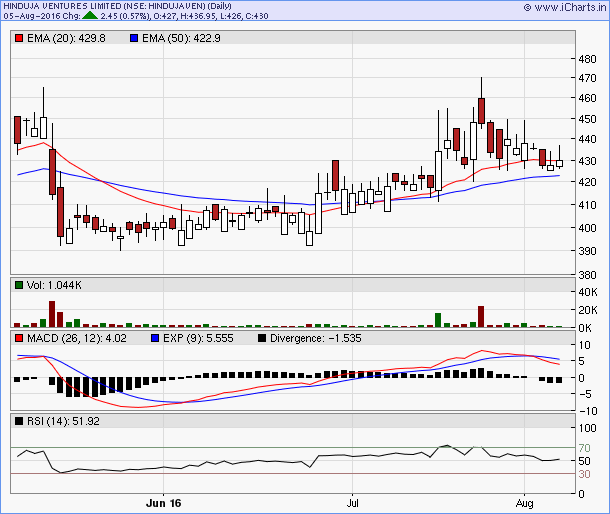The height and width of the screenshot is (514, 610).
Task: Click the HINDUJA VENTURES LIMITED chart title
Action: [117, 6]
